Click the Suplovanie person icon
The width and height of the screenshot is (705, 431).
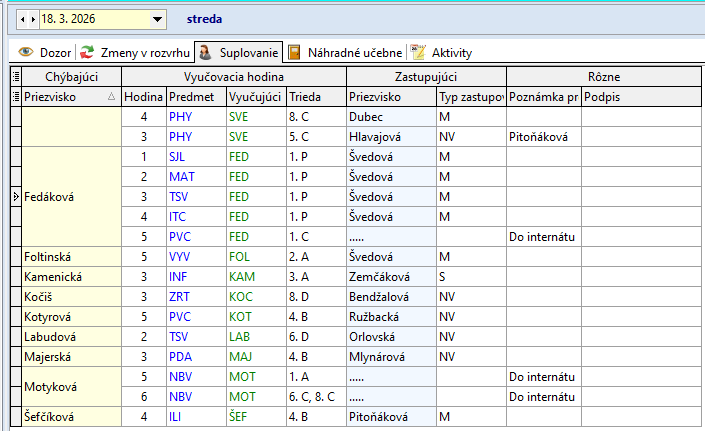coord(204,52)
